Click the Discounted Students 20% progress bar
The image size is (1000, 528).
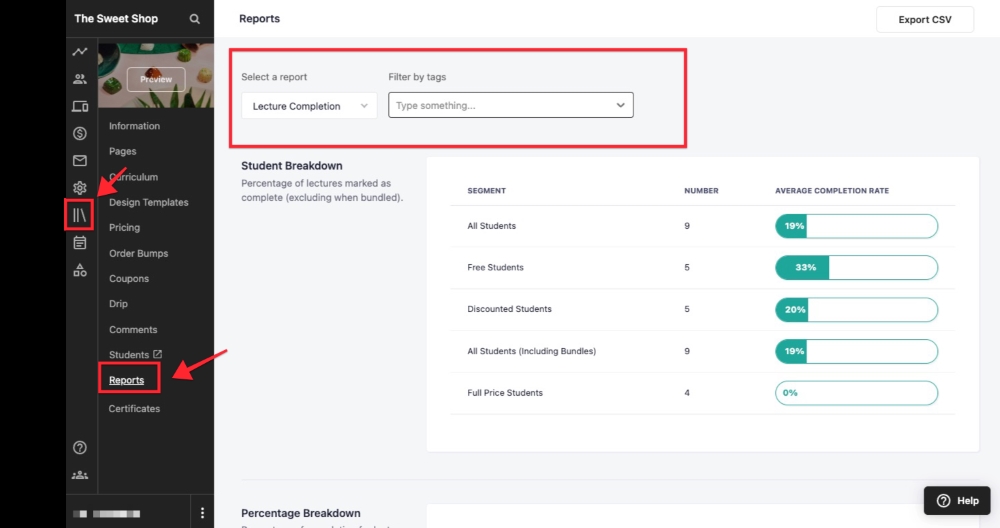pos(857,310)
